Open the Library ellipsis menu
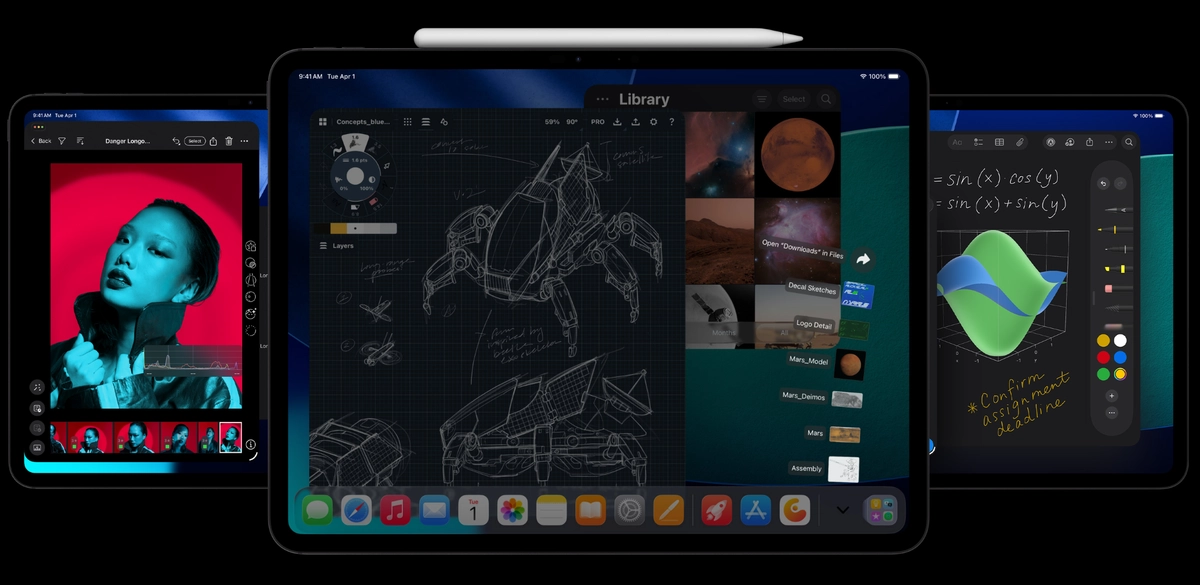1200x585 pixels. [602, 98]
